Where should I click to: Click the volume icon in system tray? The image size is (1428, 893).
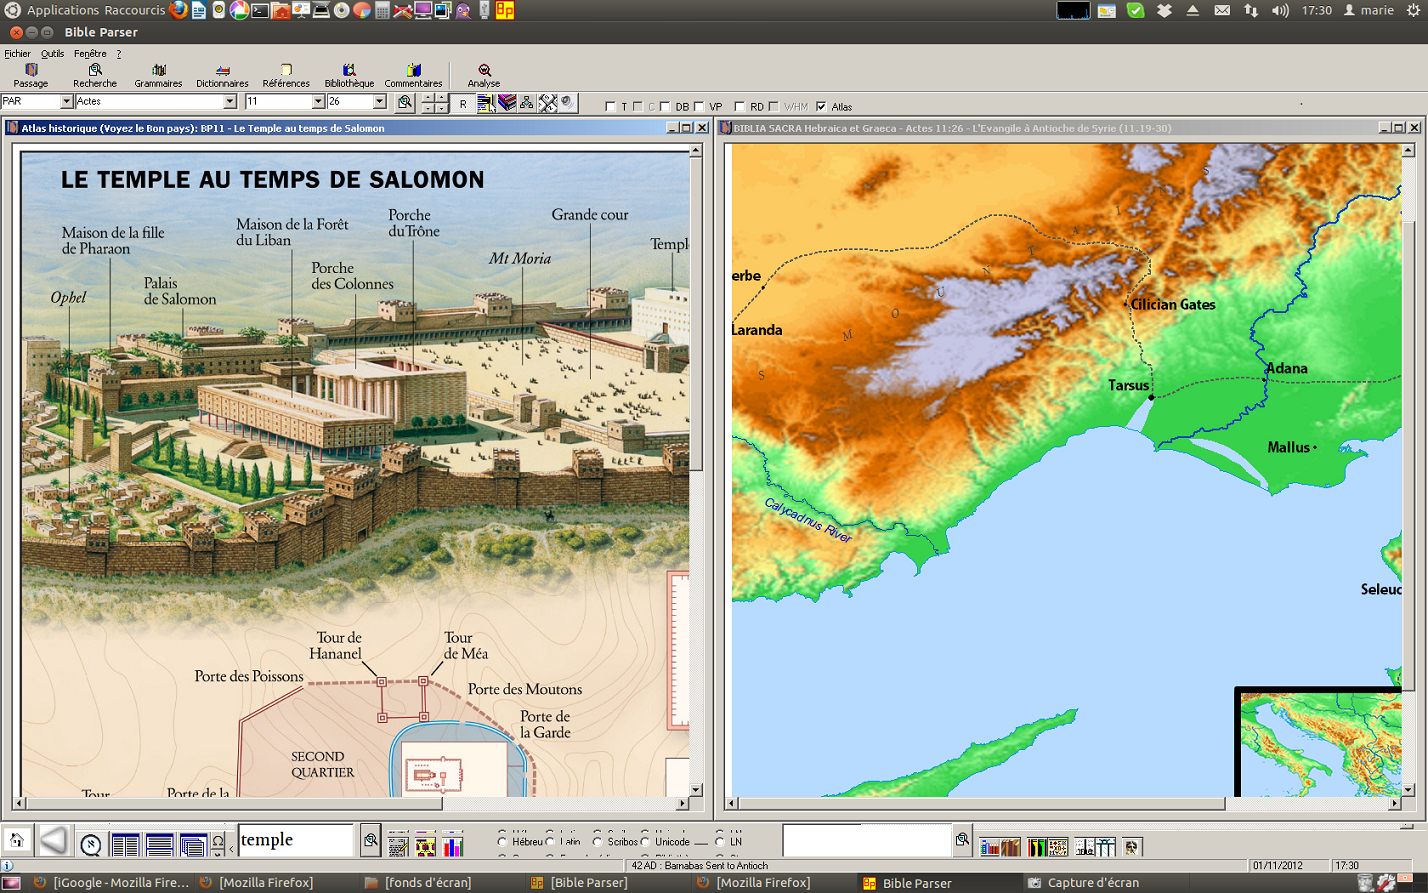tap(1281, 10)
